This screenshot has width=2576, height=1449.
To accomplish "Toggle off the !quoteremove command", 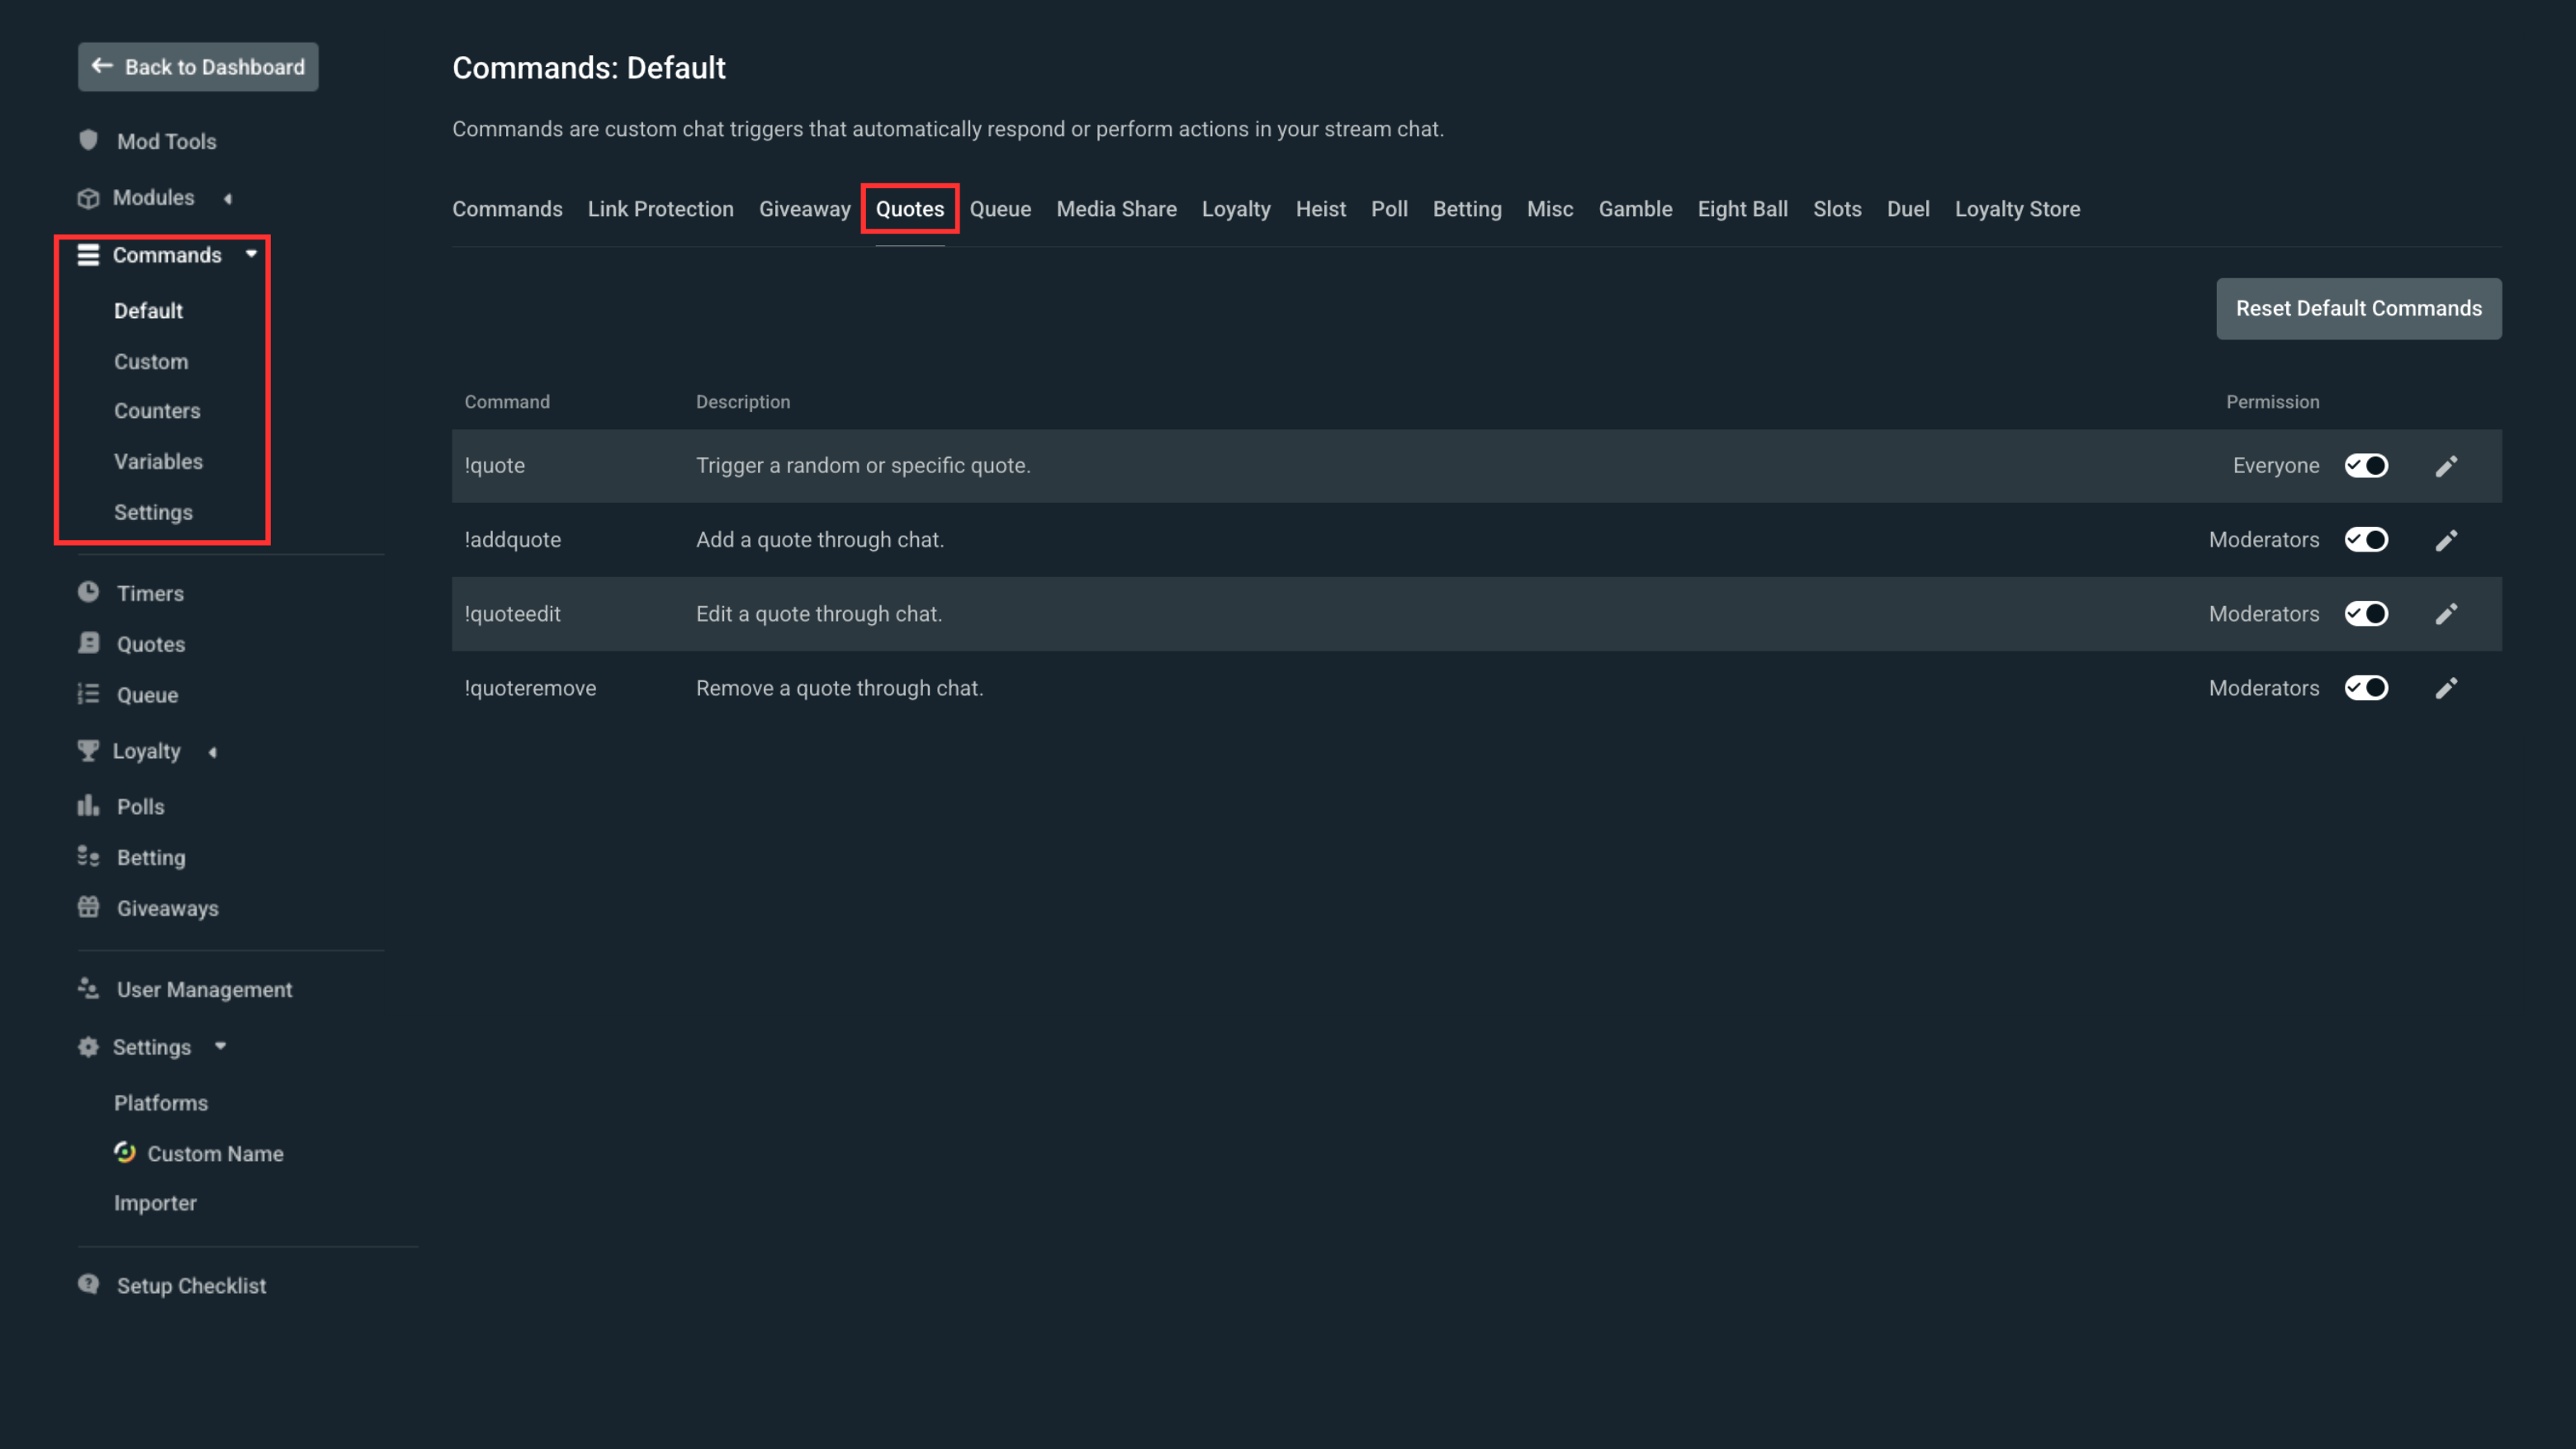I will (2366, 688).
